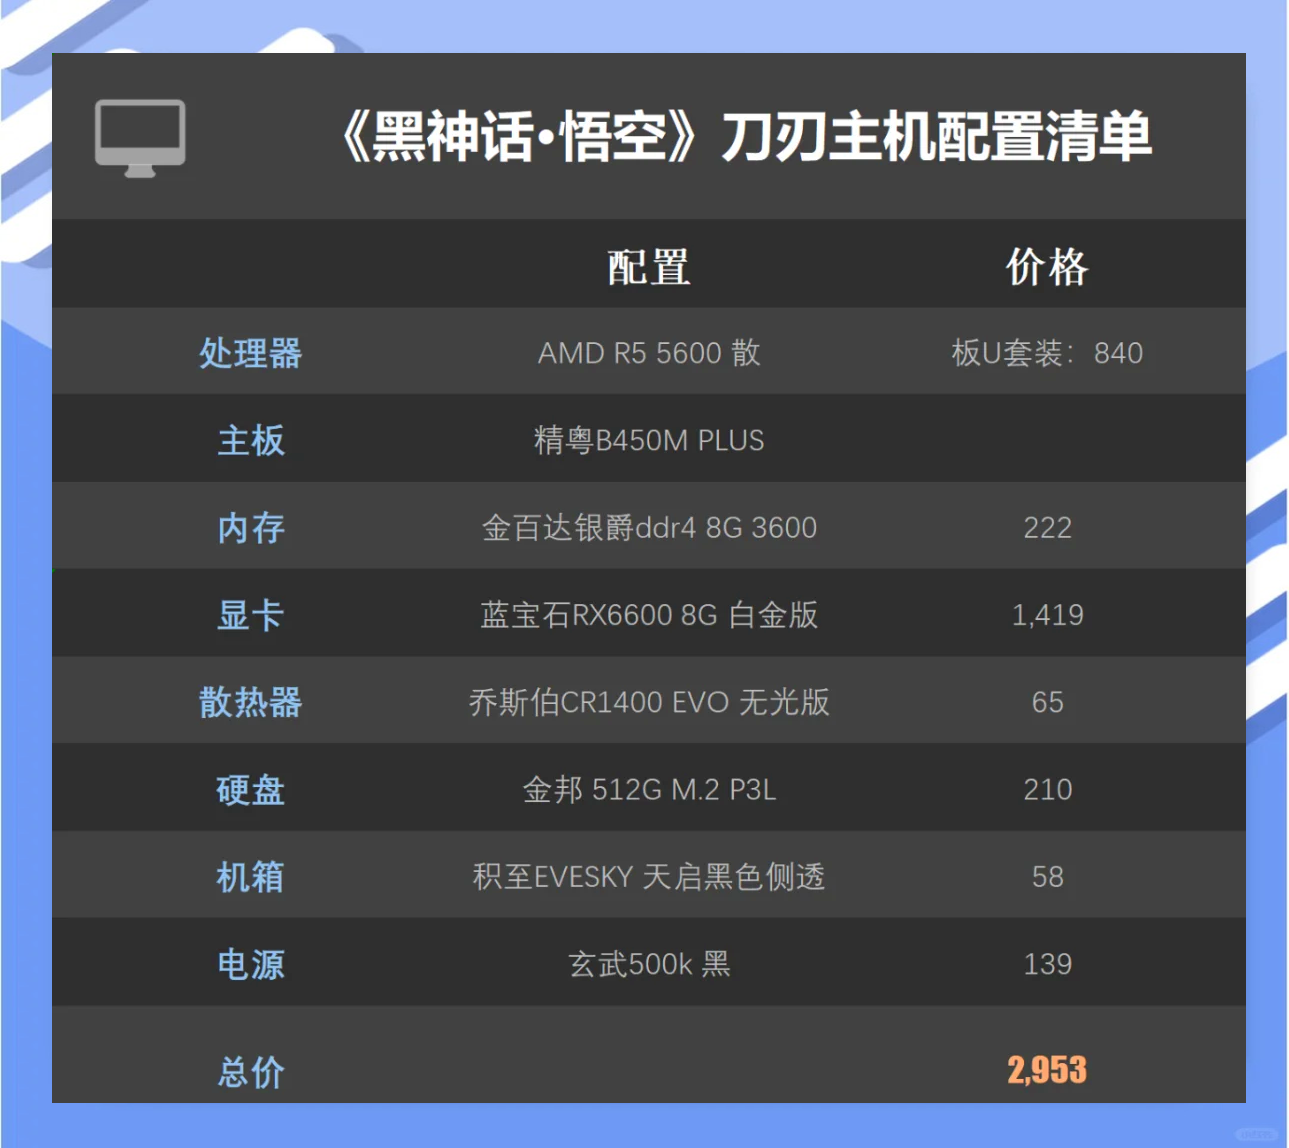Click the cooler price 65

tap(1047, 702)
